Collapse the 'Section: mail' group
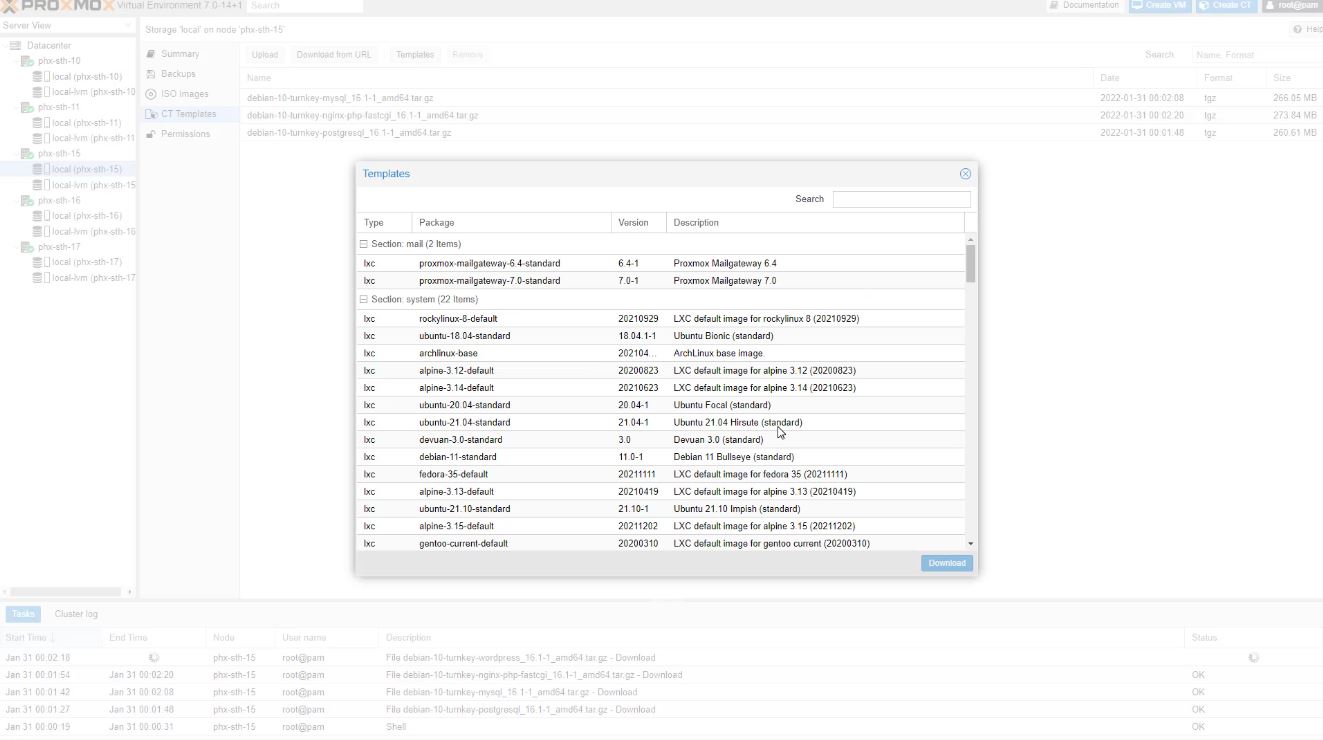 coord(364,244)
